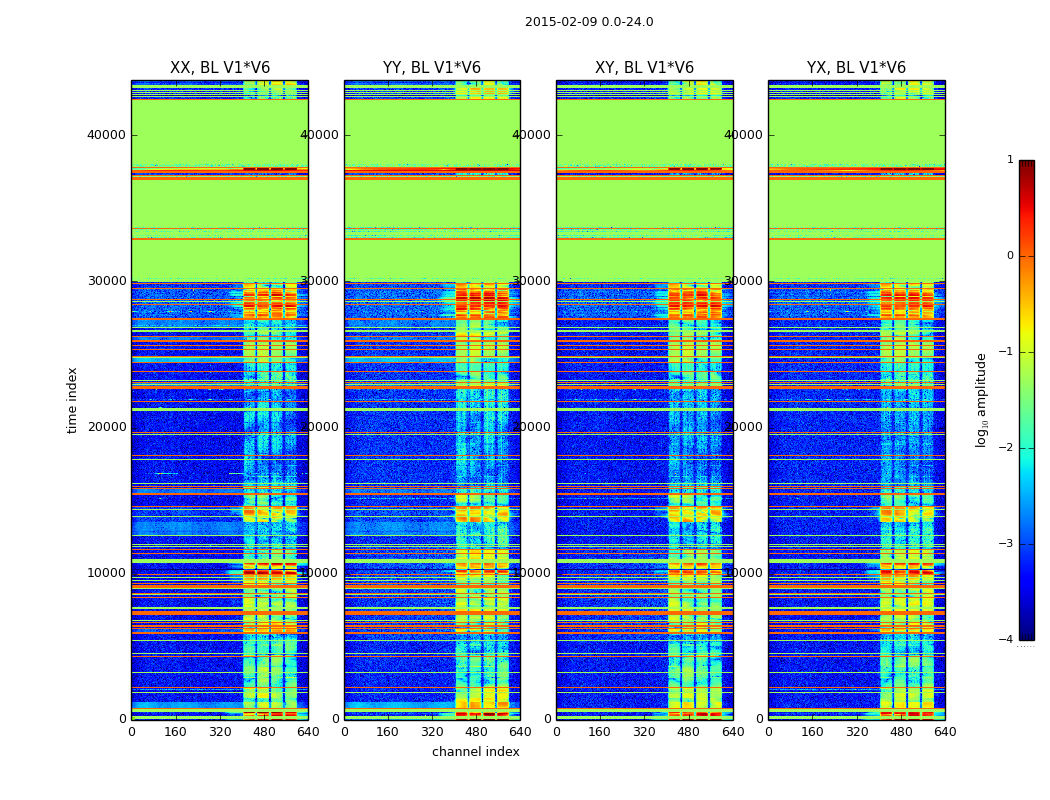The image size is (1050, 800).
Task: Click the time index axis label
Action: pyautogui.click(x=72, y=400)
